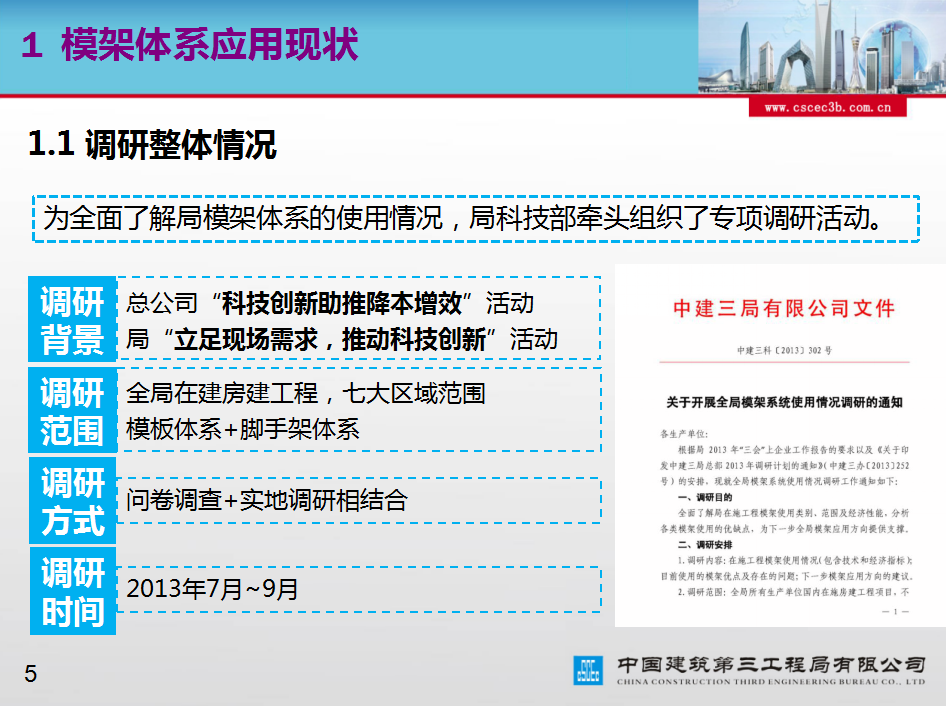Click the salutation "各生产单位:" in the document
The image size is (946, 706).
684,434
